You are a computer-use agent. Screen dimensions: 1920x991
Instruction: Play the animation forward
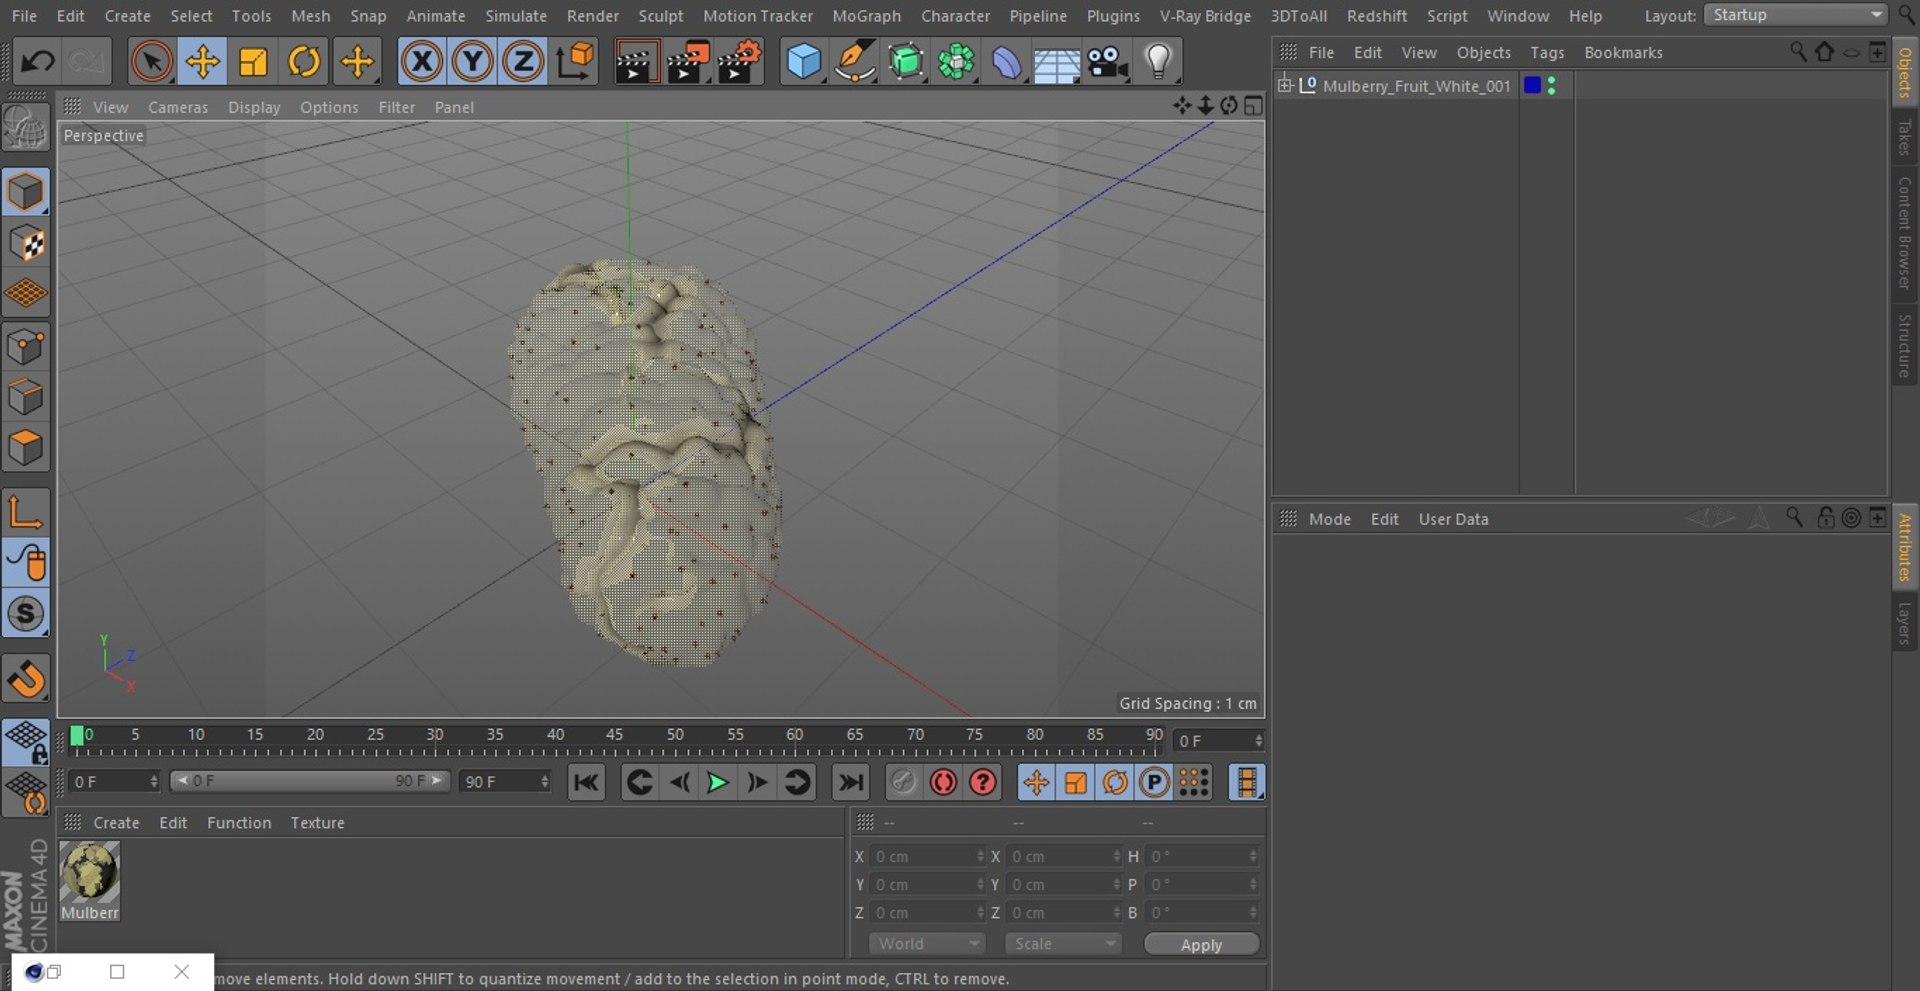coord(717,782)
